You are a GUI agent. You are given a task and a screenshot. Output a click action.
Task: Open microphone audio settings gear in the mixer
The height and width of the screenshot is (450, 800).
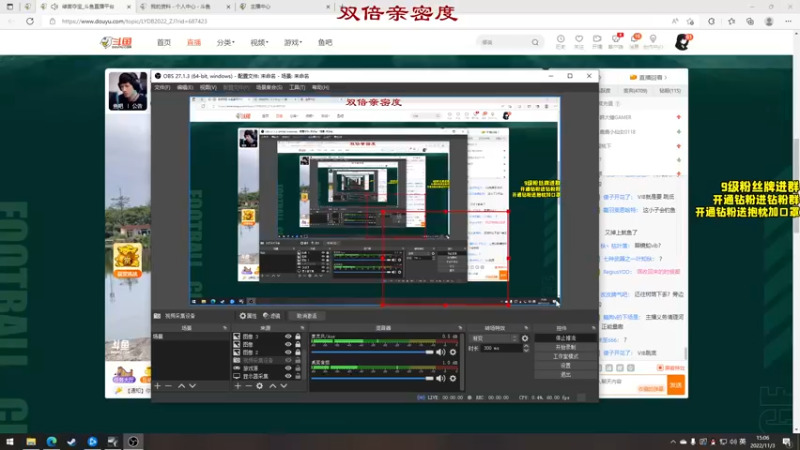[453, 352]
